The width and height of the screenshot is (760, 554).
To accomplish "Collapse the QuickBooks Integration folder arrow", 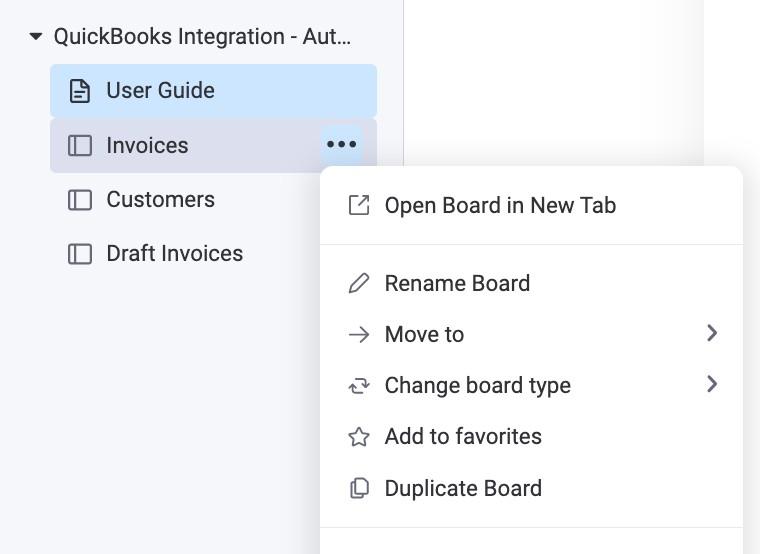I will pyautogui.click(x=36, y=37).
